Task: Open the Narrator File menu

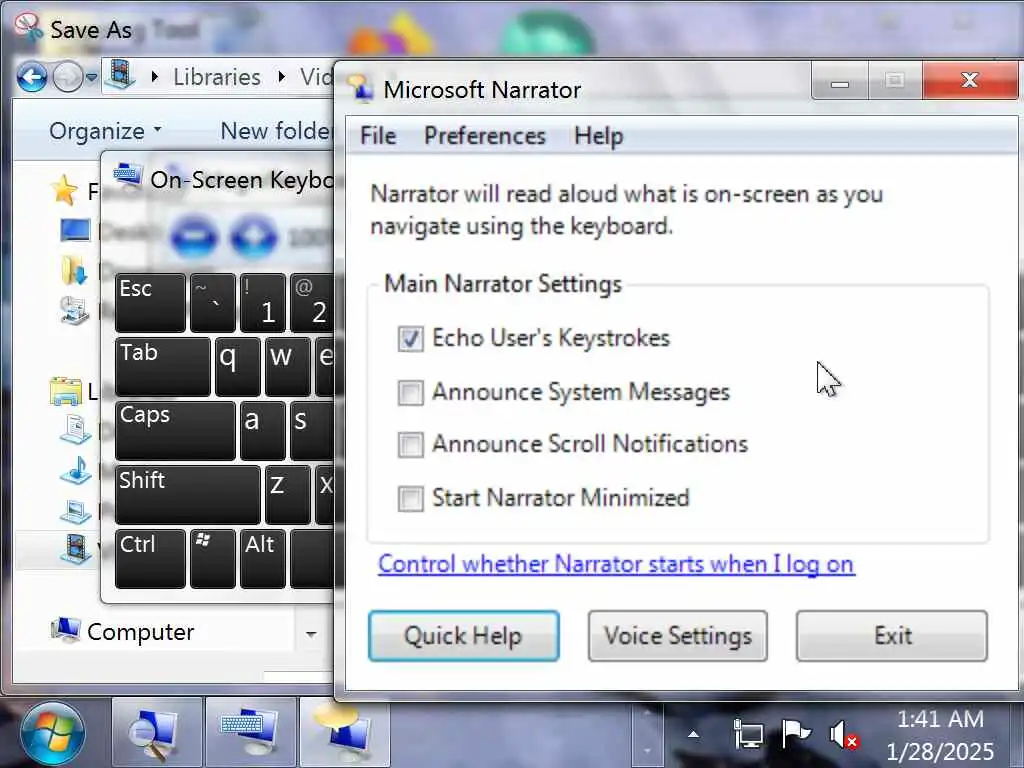Action: (378, 136)
